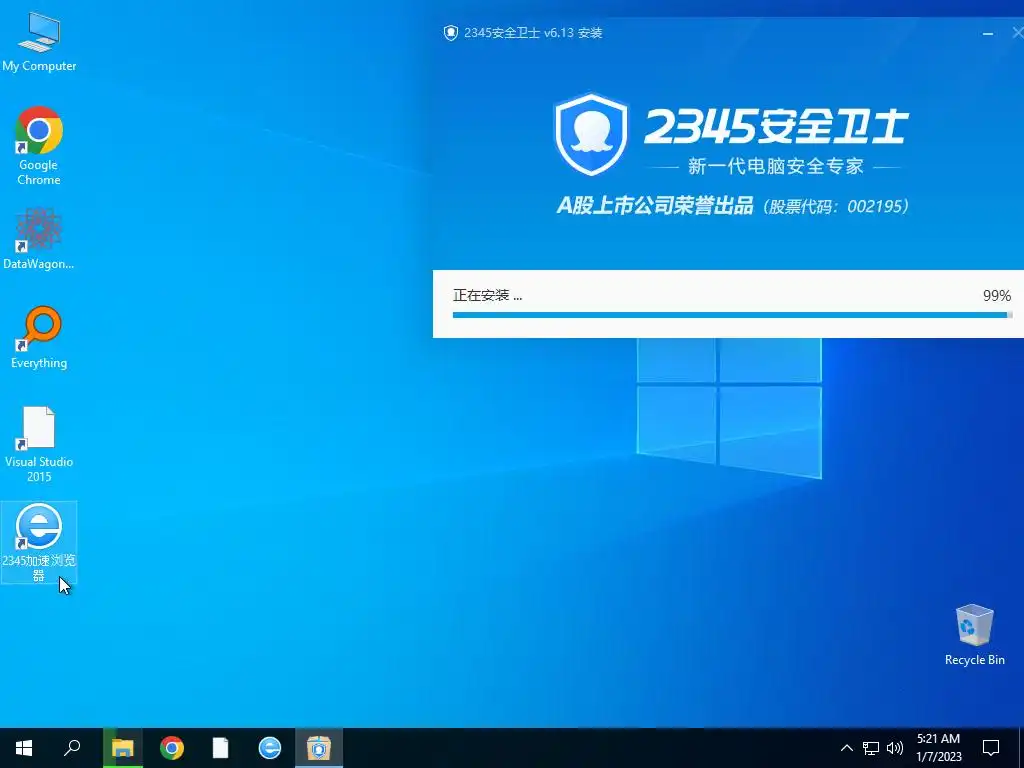Image resolution: width=1024 pixels, height=768 pixels.
Task: Click the shield icon in installer title bar
Action: (x=450, y=33)
